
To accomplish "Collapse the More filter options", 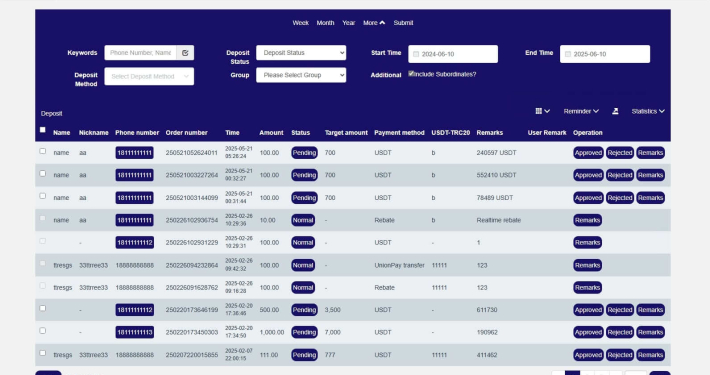I will click(x=374, y=23).
